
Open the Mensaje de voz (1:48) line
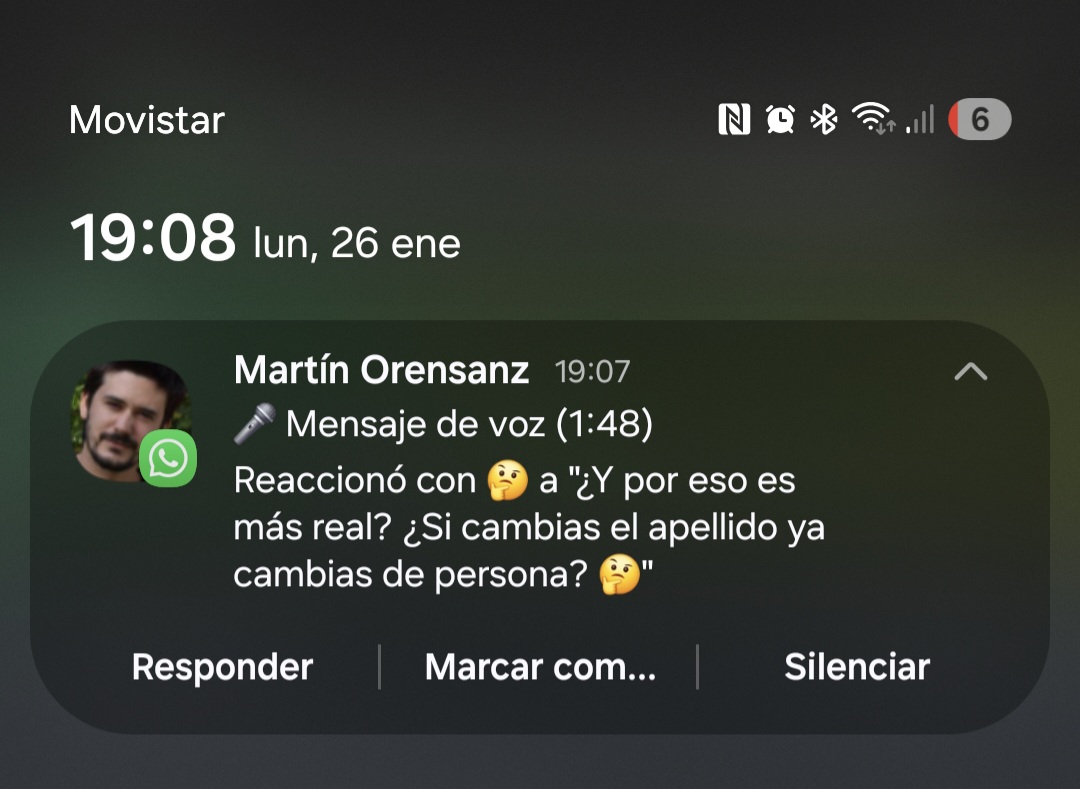point(443,424)
